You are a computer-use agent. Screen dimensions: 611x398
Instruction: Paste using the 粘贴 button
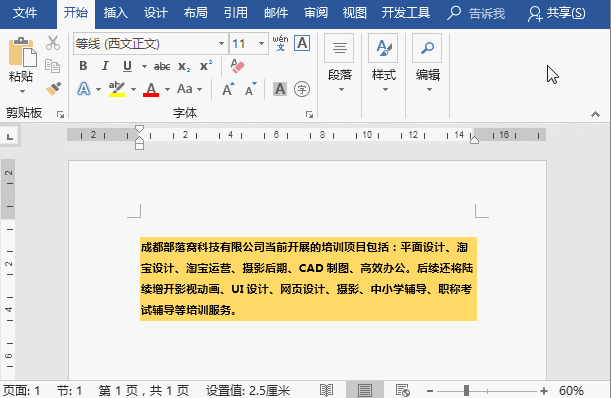point(22,66)
